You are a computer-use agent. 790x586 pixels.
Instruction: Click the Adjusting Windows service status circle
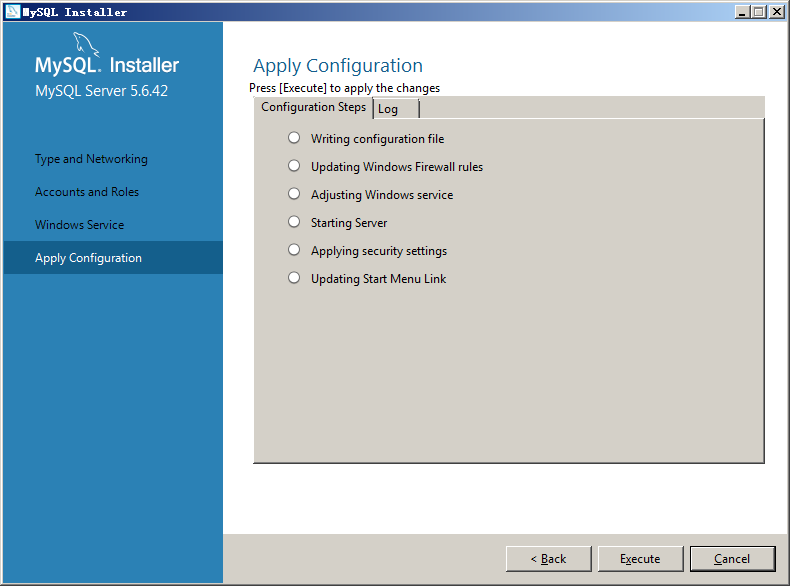click(x=294, y=193)
